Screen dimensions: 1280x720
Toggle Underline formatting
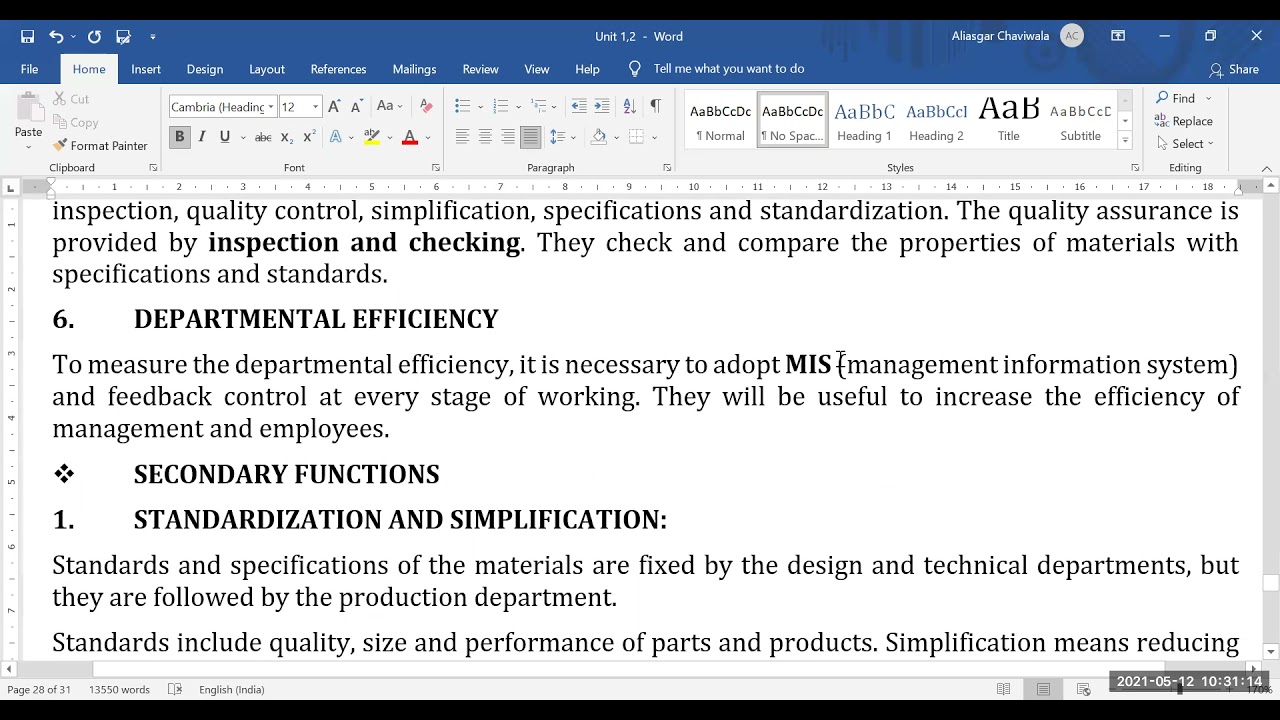click(x=224, y=137)
